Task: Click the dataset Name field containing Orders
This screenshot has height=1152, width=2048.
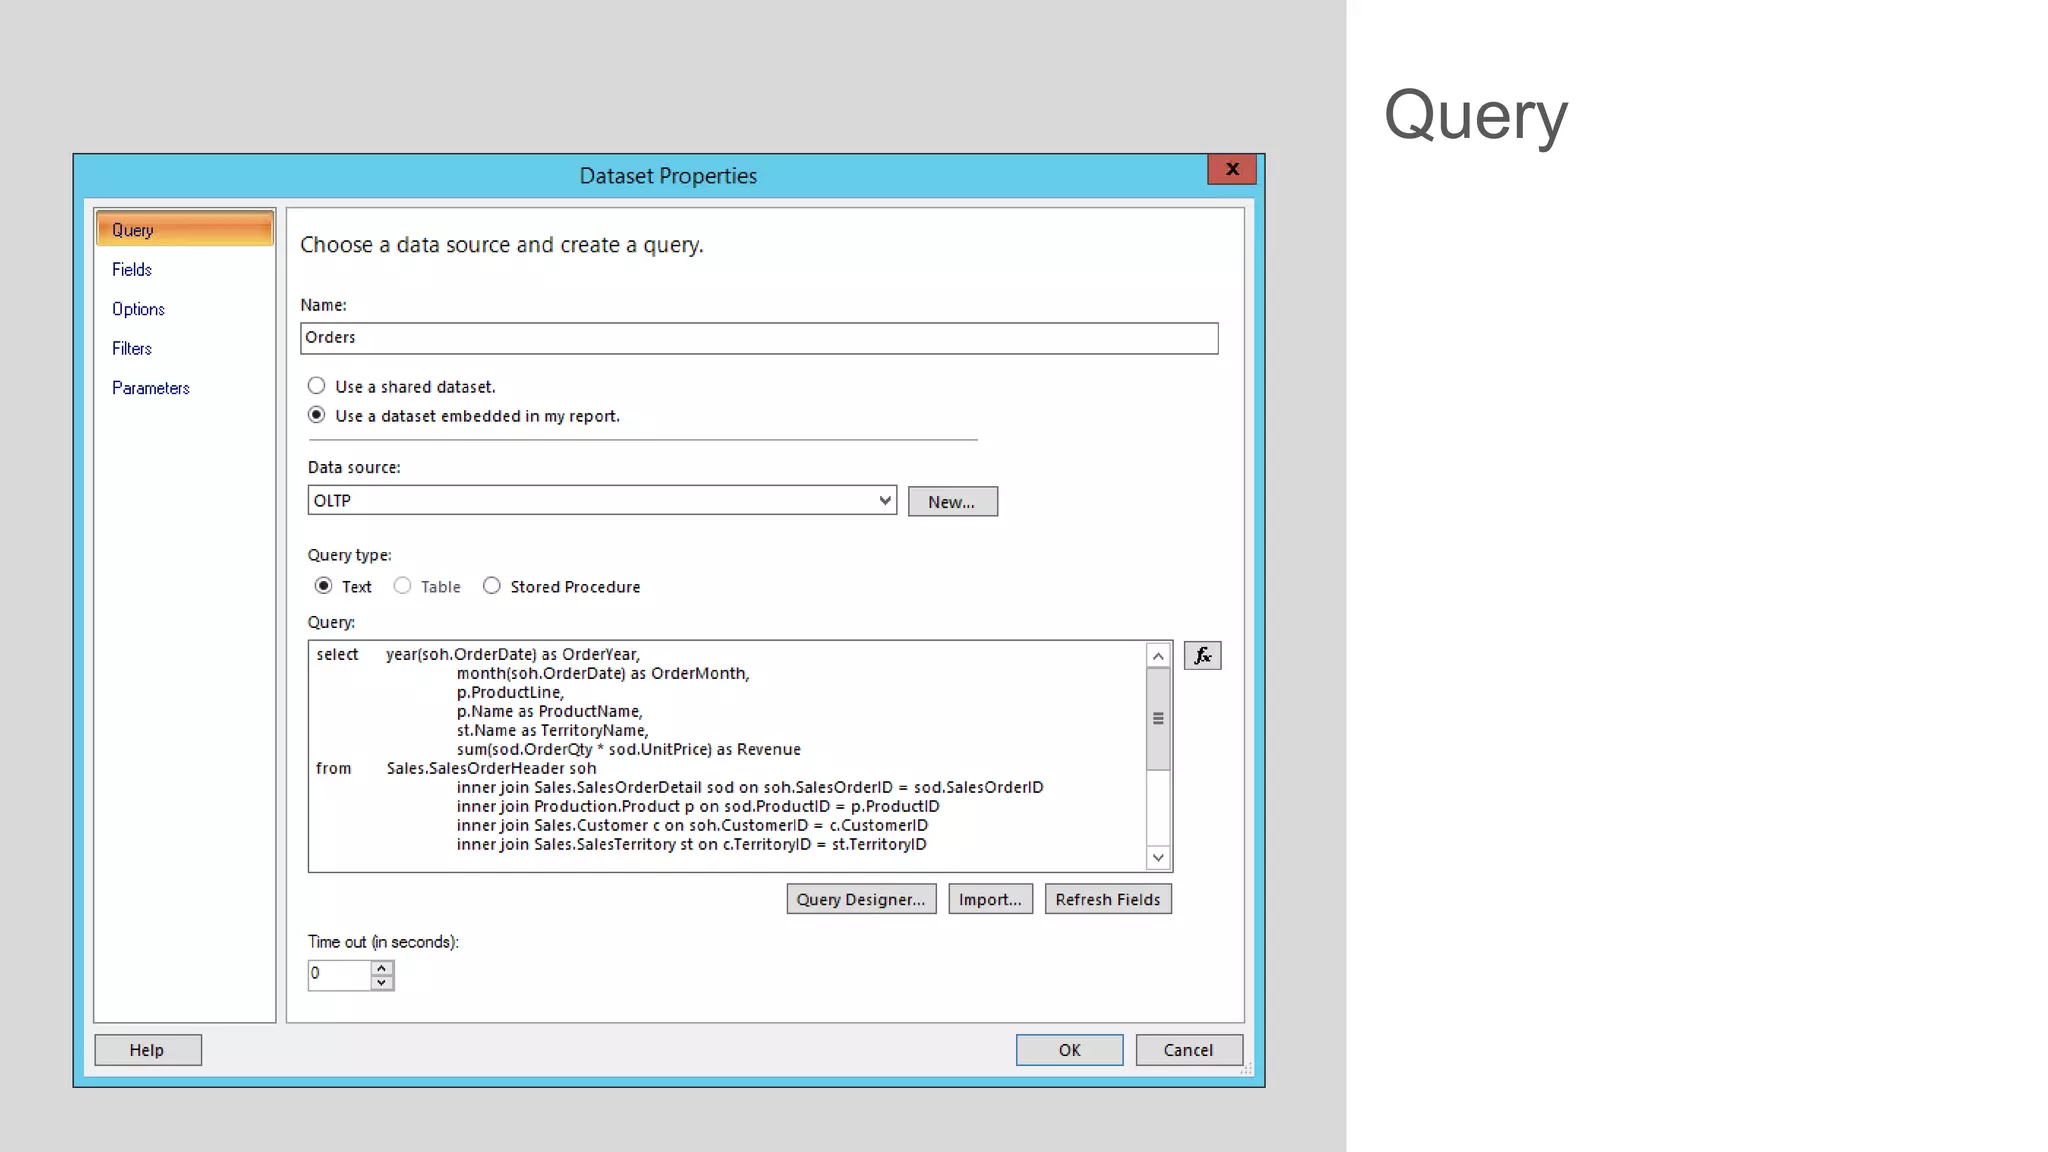Action: [x=759, y=338]
